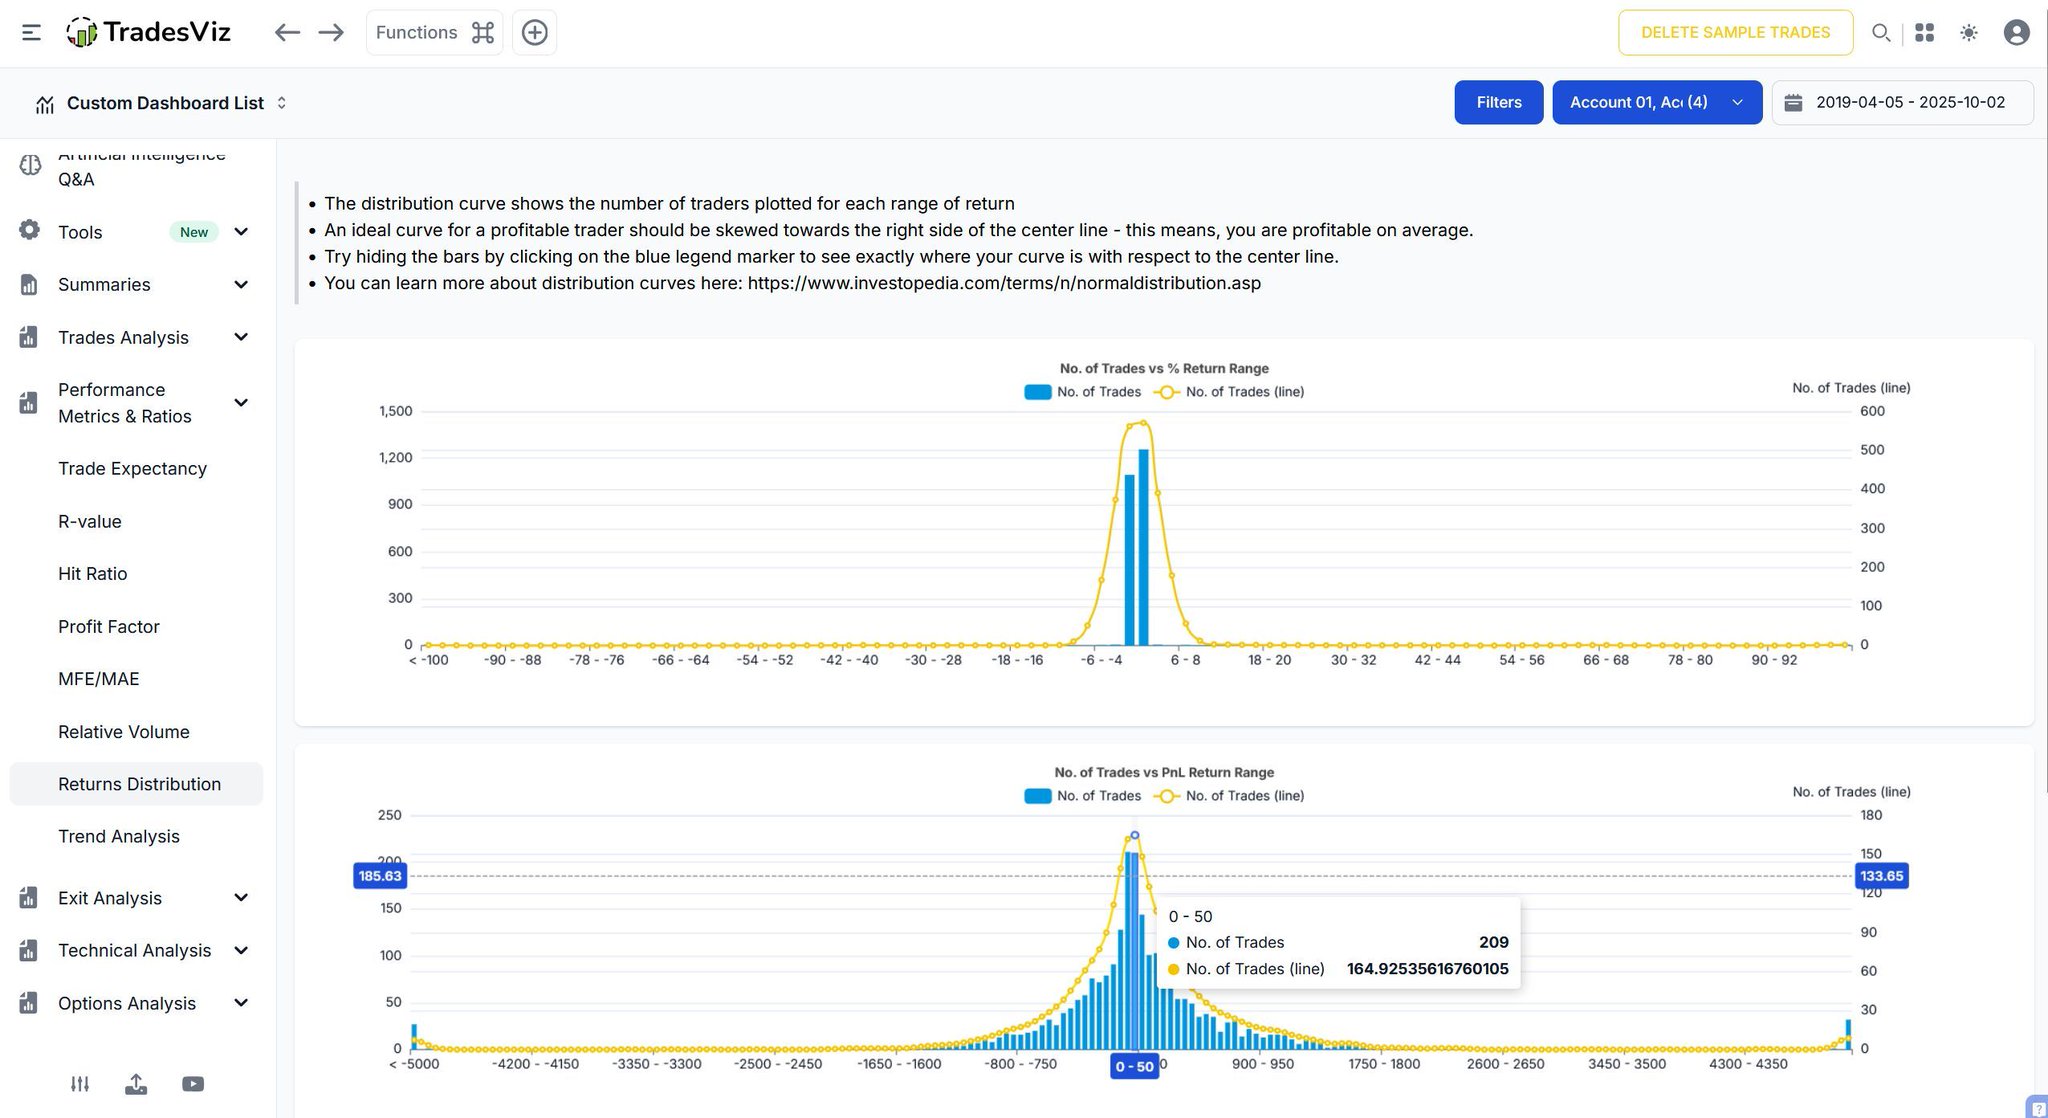2048x1118 pixels.
Task: Open the YouTube video icon in sidebar
Action: pyautogui.click(x=193, y=1084)
